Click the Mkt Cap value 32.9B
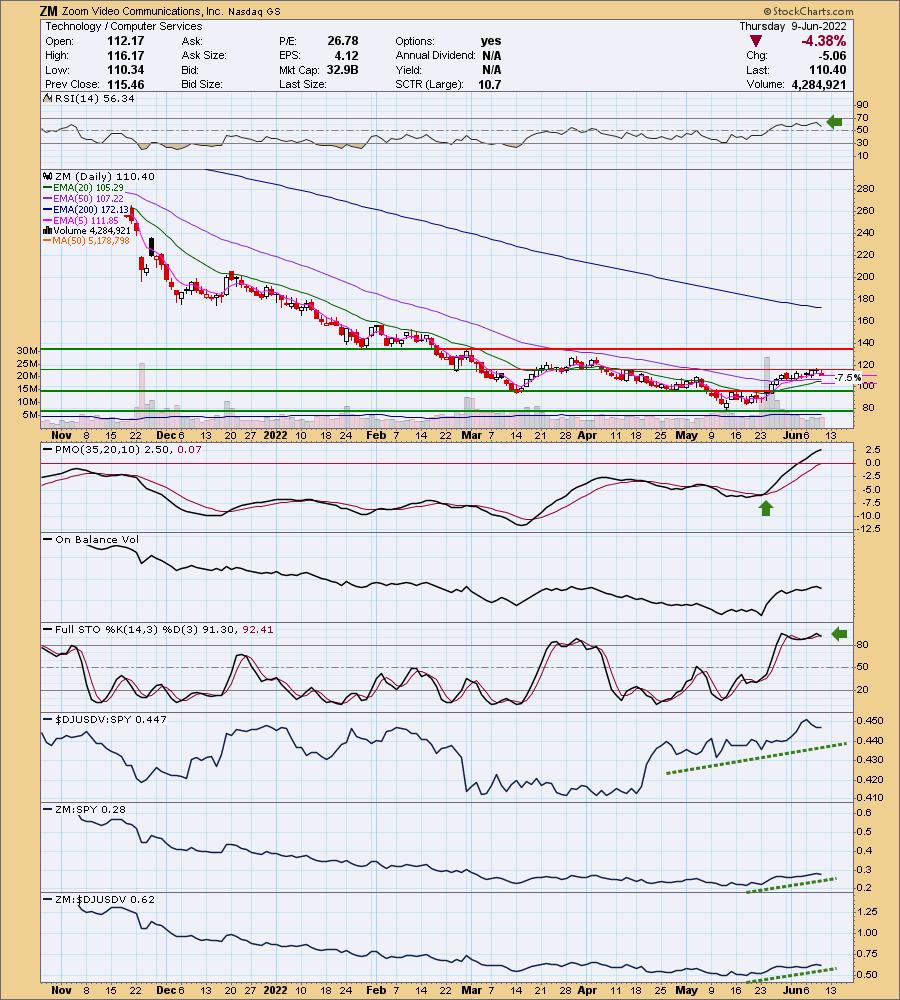The width and height of the screenshot is (900, 1000). tap(342, 70)
